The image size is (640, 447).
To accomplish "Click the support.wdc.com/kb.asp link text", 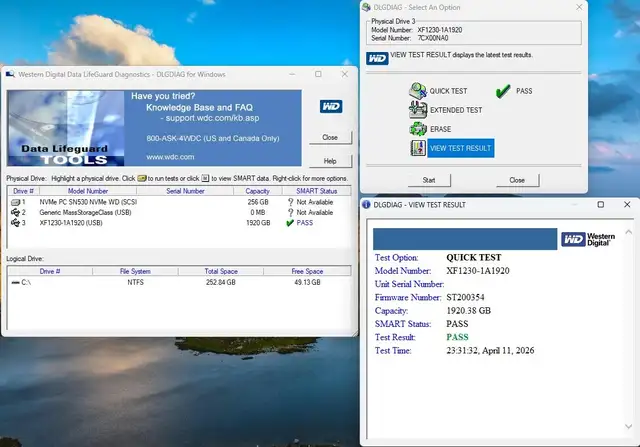I will (x=212, y=118).
